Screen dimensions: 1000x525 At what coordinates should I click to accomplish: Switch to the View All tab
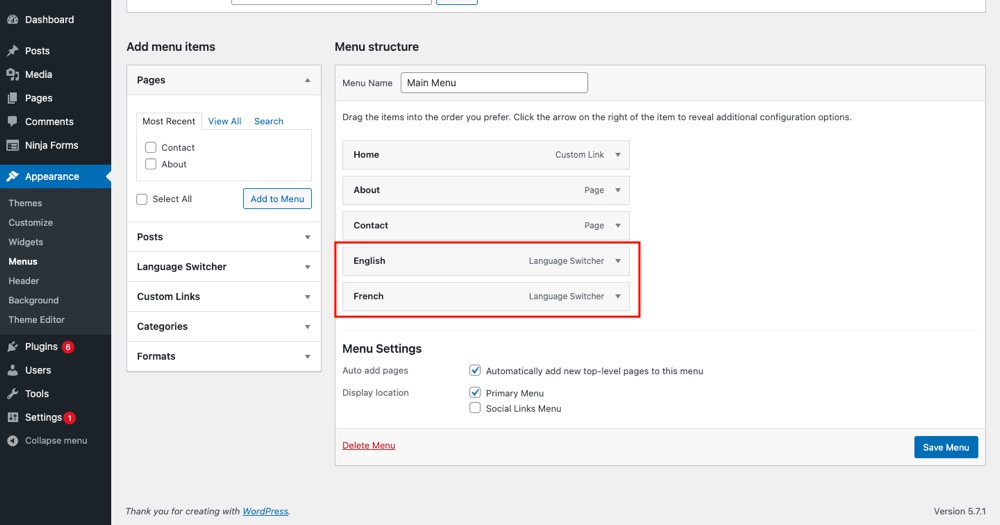pos(224,121)
